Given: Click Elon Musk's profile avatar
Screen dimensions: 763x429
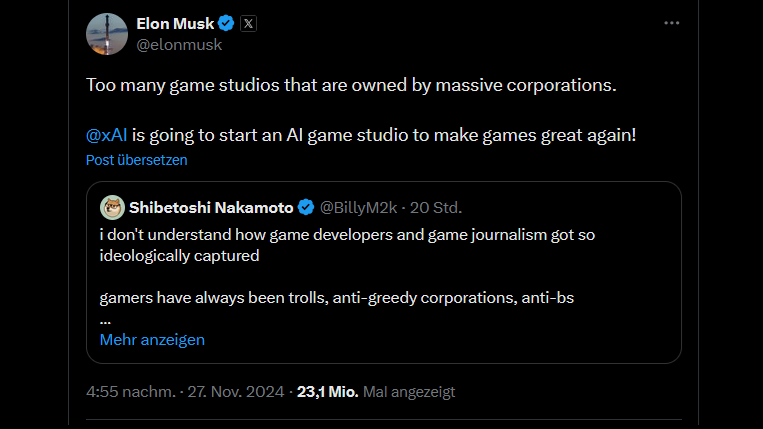Looking at the screenshot, I should point(106,34).
